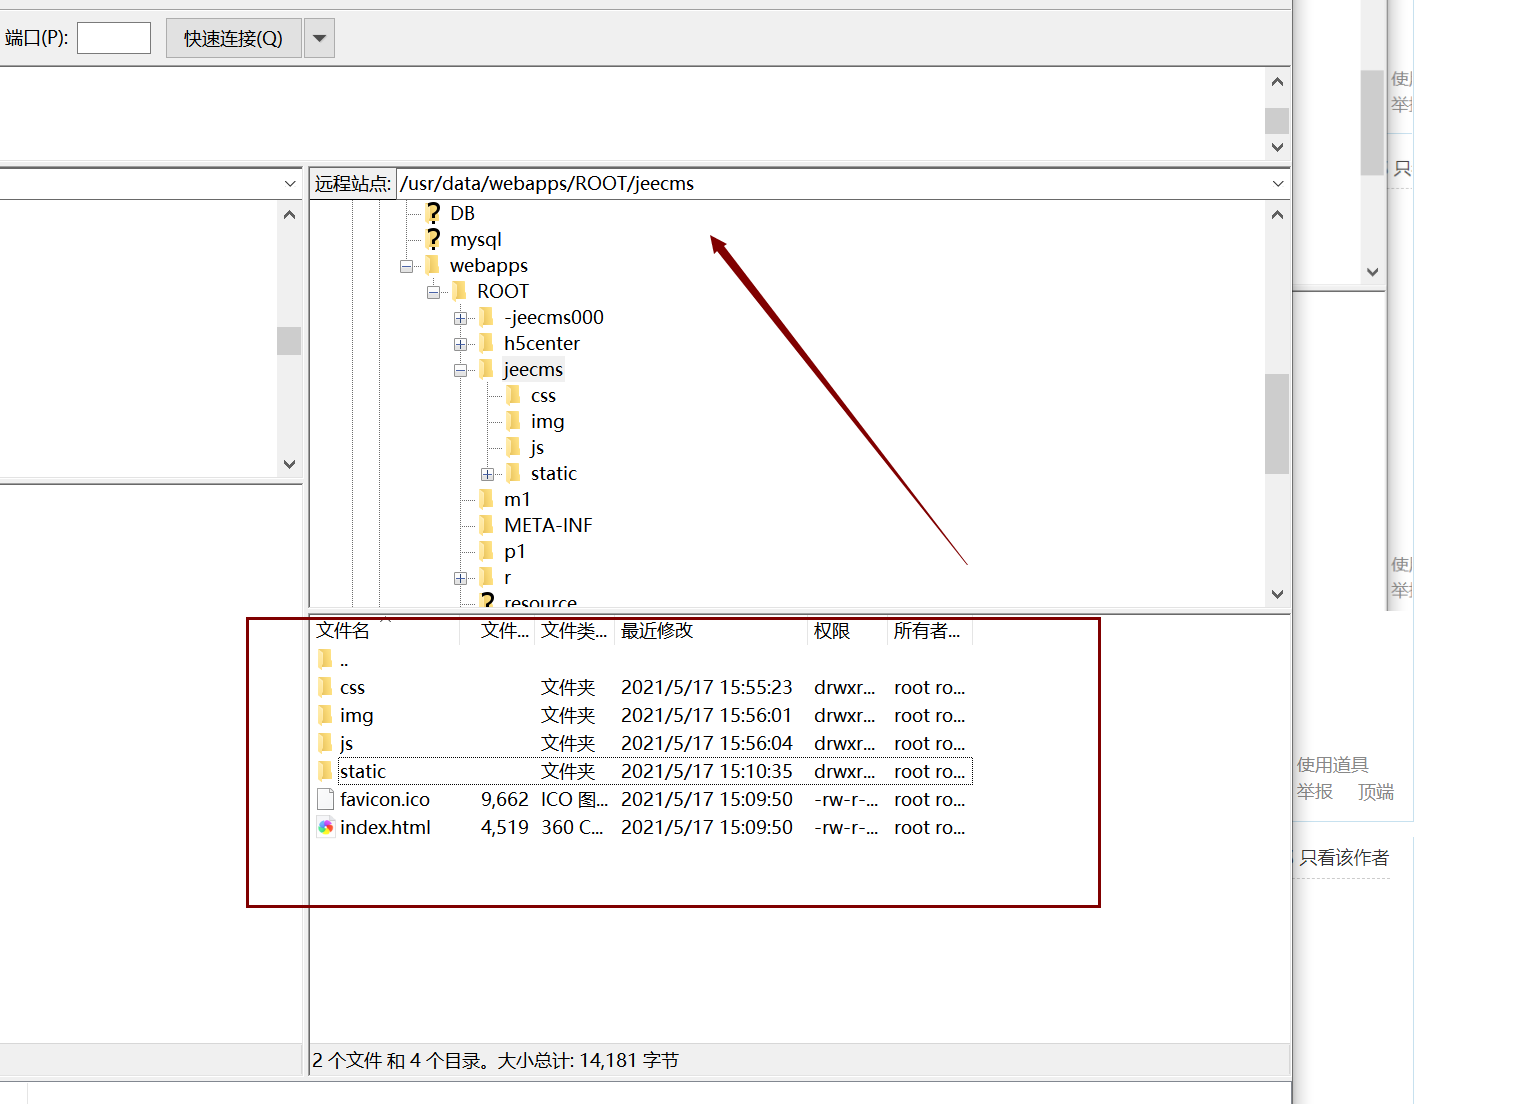The width and height of the screenshot is (1521, 1104).
Task: Click the index.html file icon
Action: tap(325, 827)
